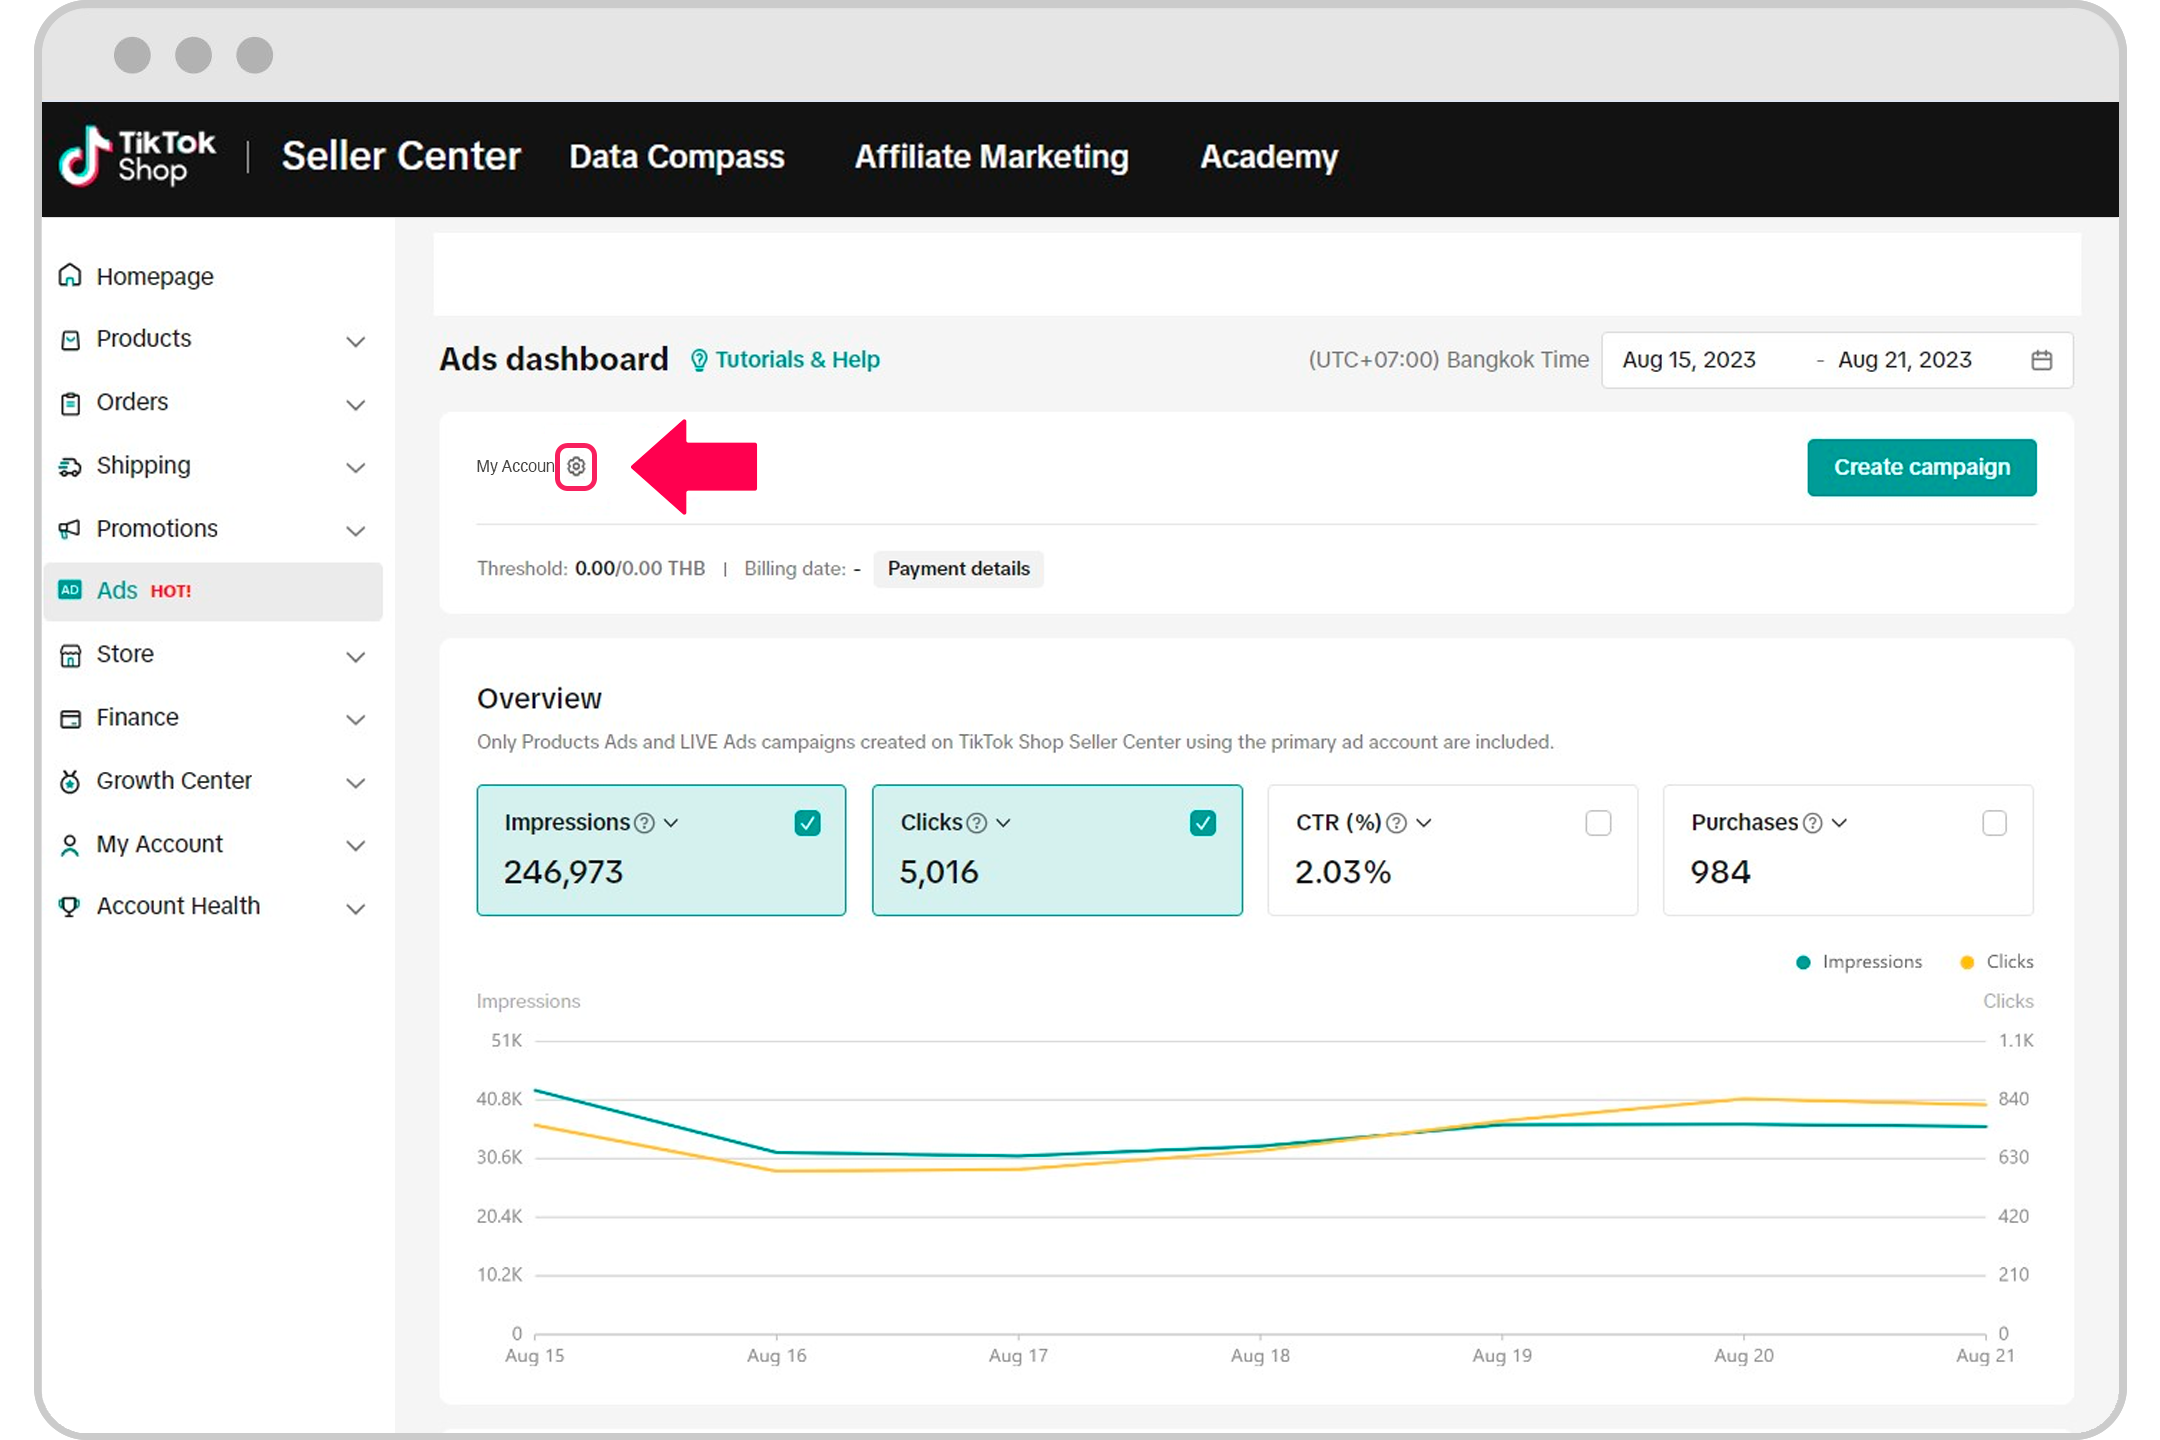Image resolution: width=2160 pixels, height=1440 pixels.
Task: Open the Impressions metric dropdown arrow
Action: point(671,823)
